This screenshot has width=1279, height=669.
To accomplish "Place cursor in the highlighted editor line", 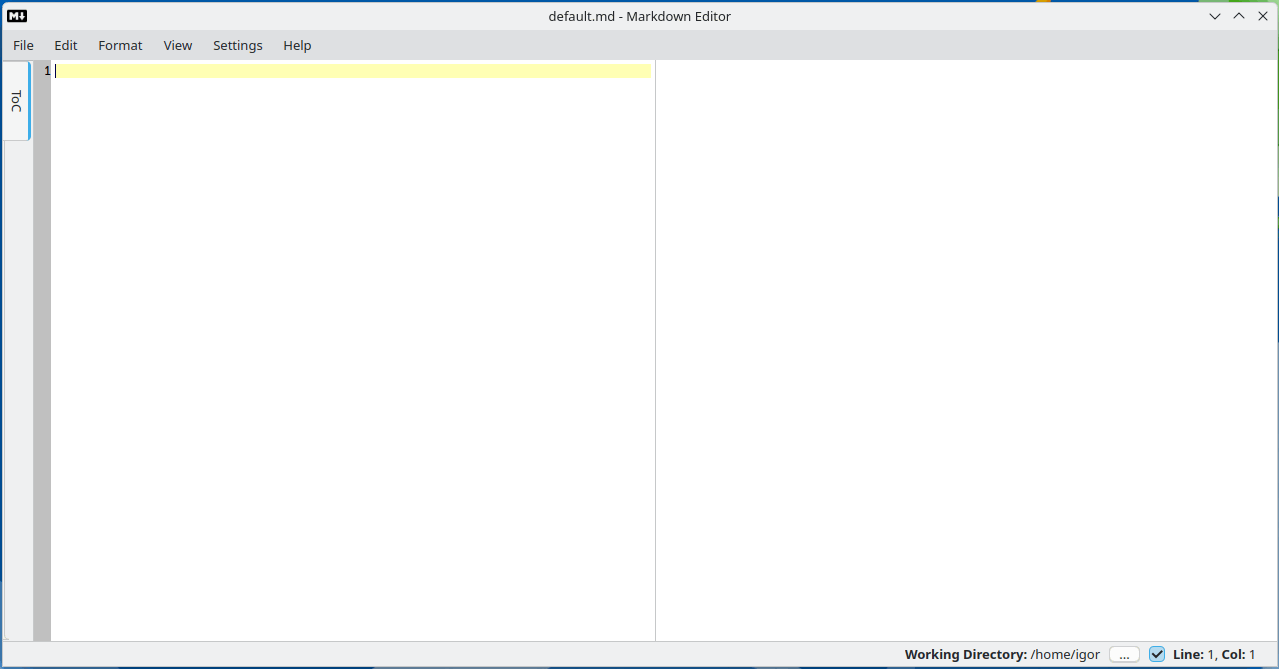I will tap(350, 71).
